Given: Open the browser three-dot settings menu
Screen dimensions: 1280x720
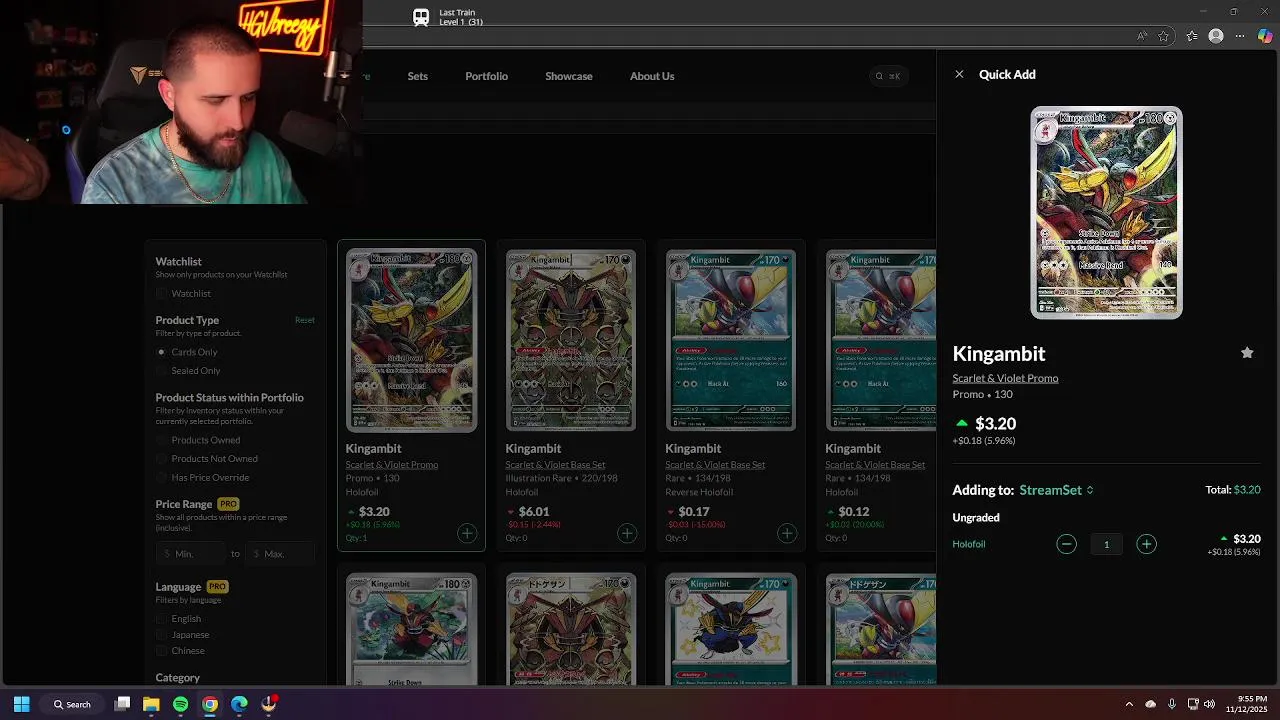Looking at the screenshot, I should coord(1240,36).
